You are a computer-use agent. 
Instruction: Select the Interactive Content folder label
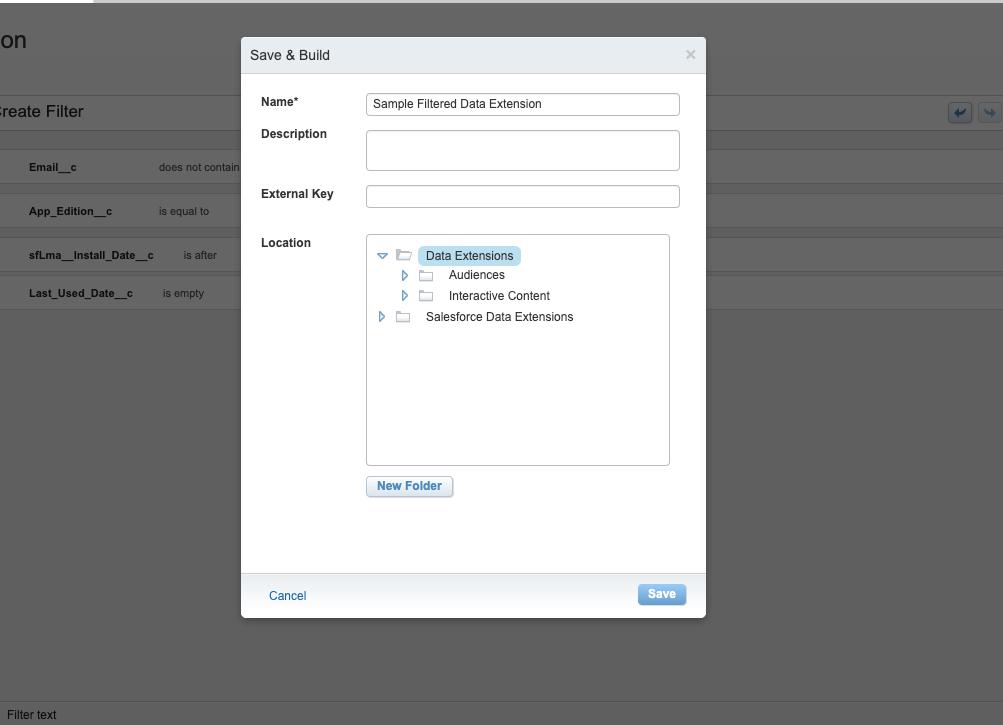499,296
